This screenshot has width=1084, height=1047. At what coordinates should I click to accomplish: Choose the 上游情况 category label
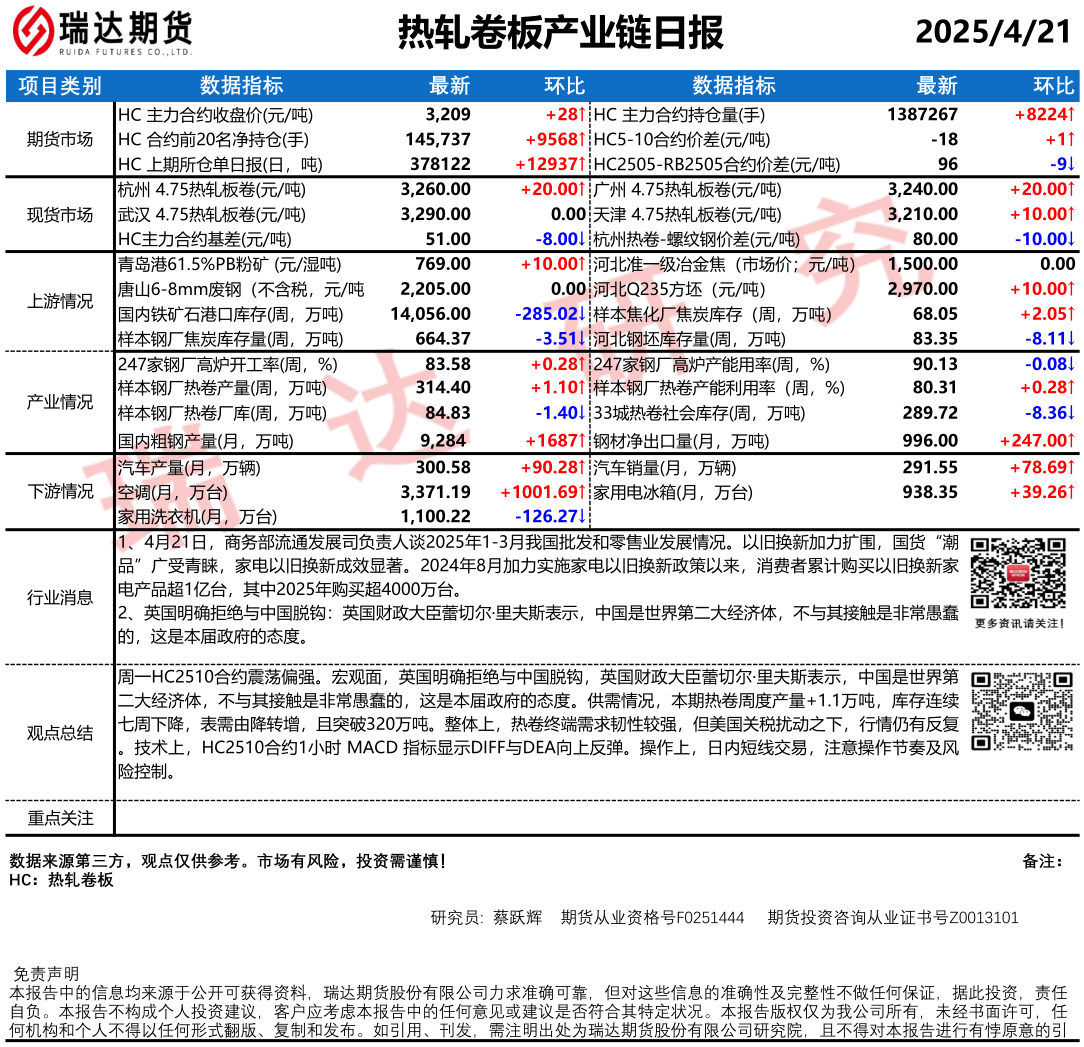(x=60, y=302)
